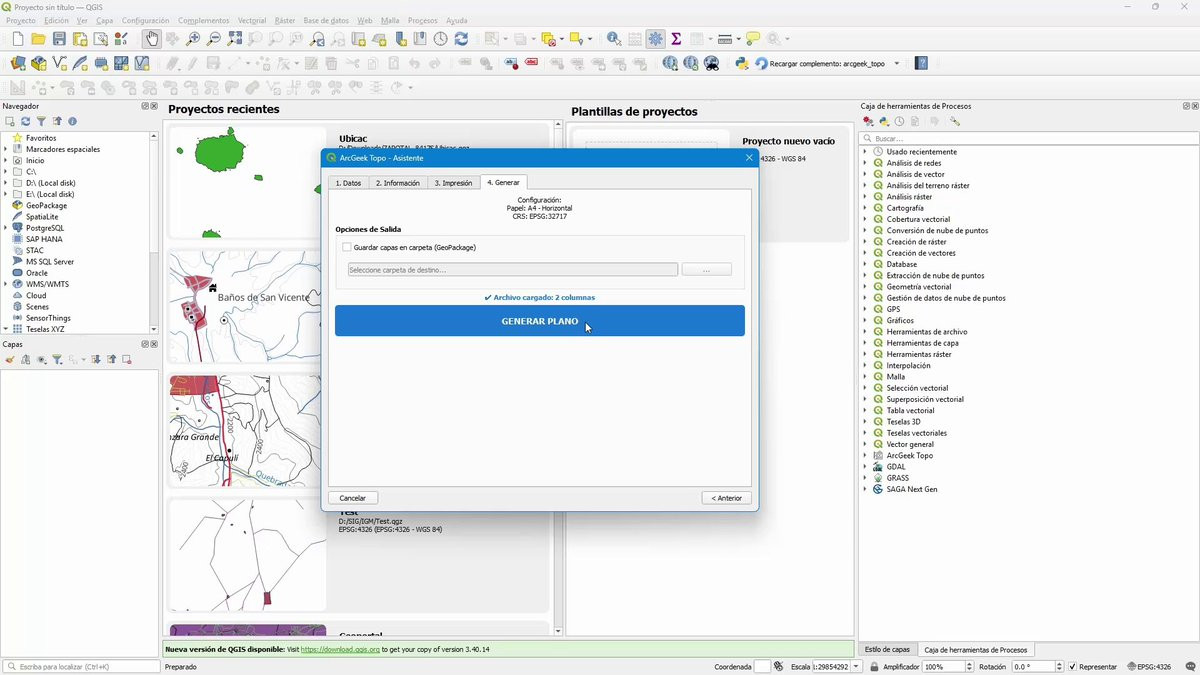Click the Rotación spinner arrows

pyautogui.click(x=1059, y=666)
